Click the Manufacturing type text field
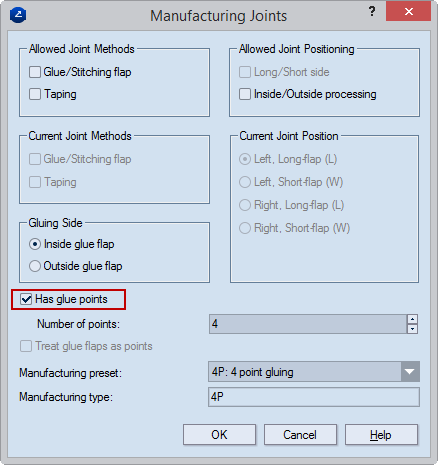The image size is (438, 465). click(314, 397)
